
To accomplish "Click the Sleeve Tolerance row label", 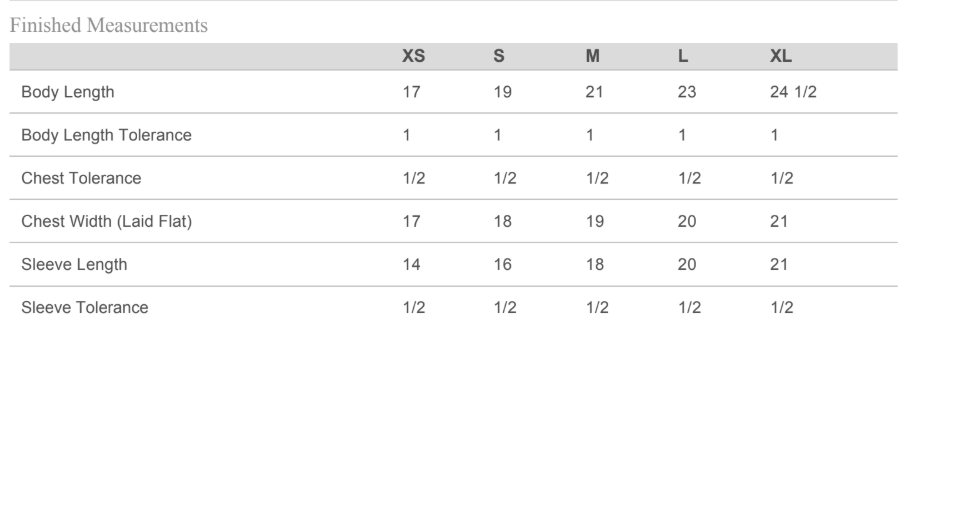I will click(x=85, y=308).
